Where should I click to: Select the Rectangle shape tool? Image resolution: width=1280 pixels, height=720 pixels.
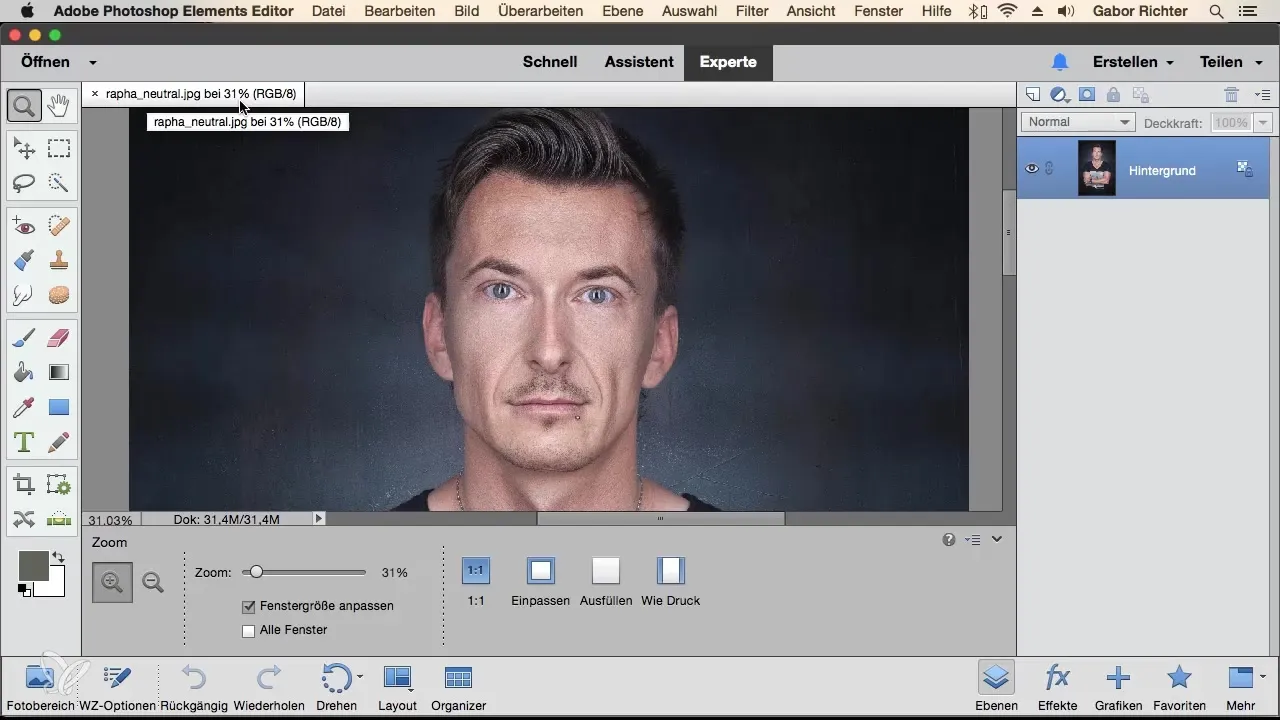pyautogui.click(x=59, y=407)
